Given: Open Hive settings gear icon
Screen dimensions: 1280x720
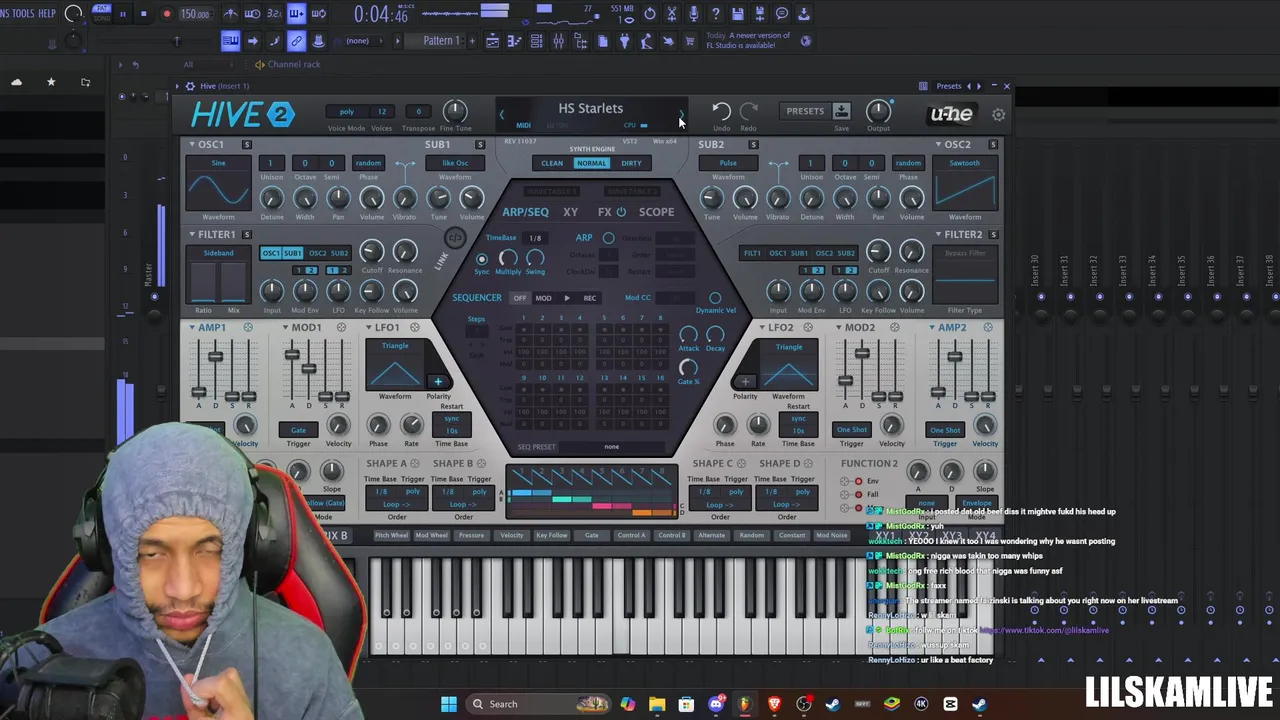Looking at the screenshot, I should (x=998, y=115).
